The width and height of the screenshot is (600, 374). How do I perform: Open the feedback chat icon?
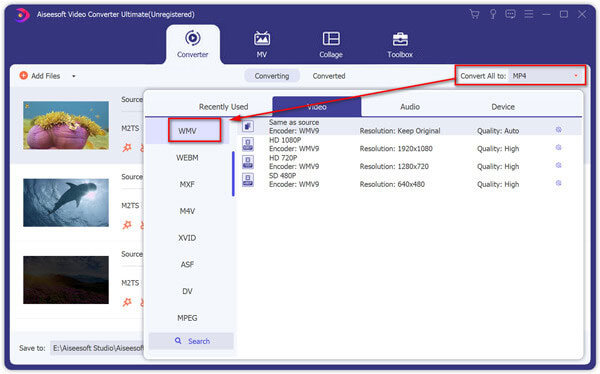tap(510, 15)
